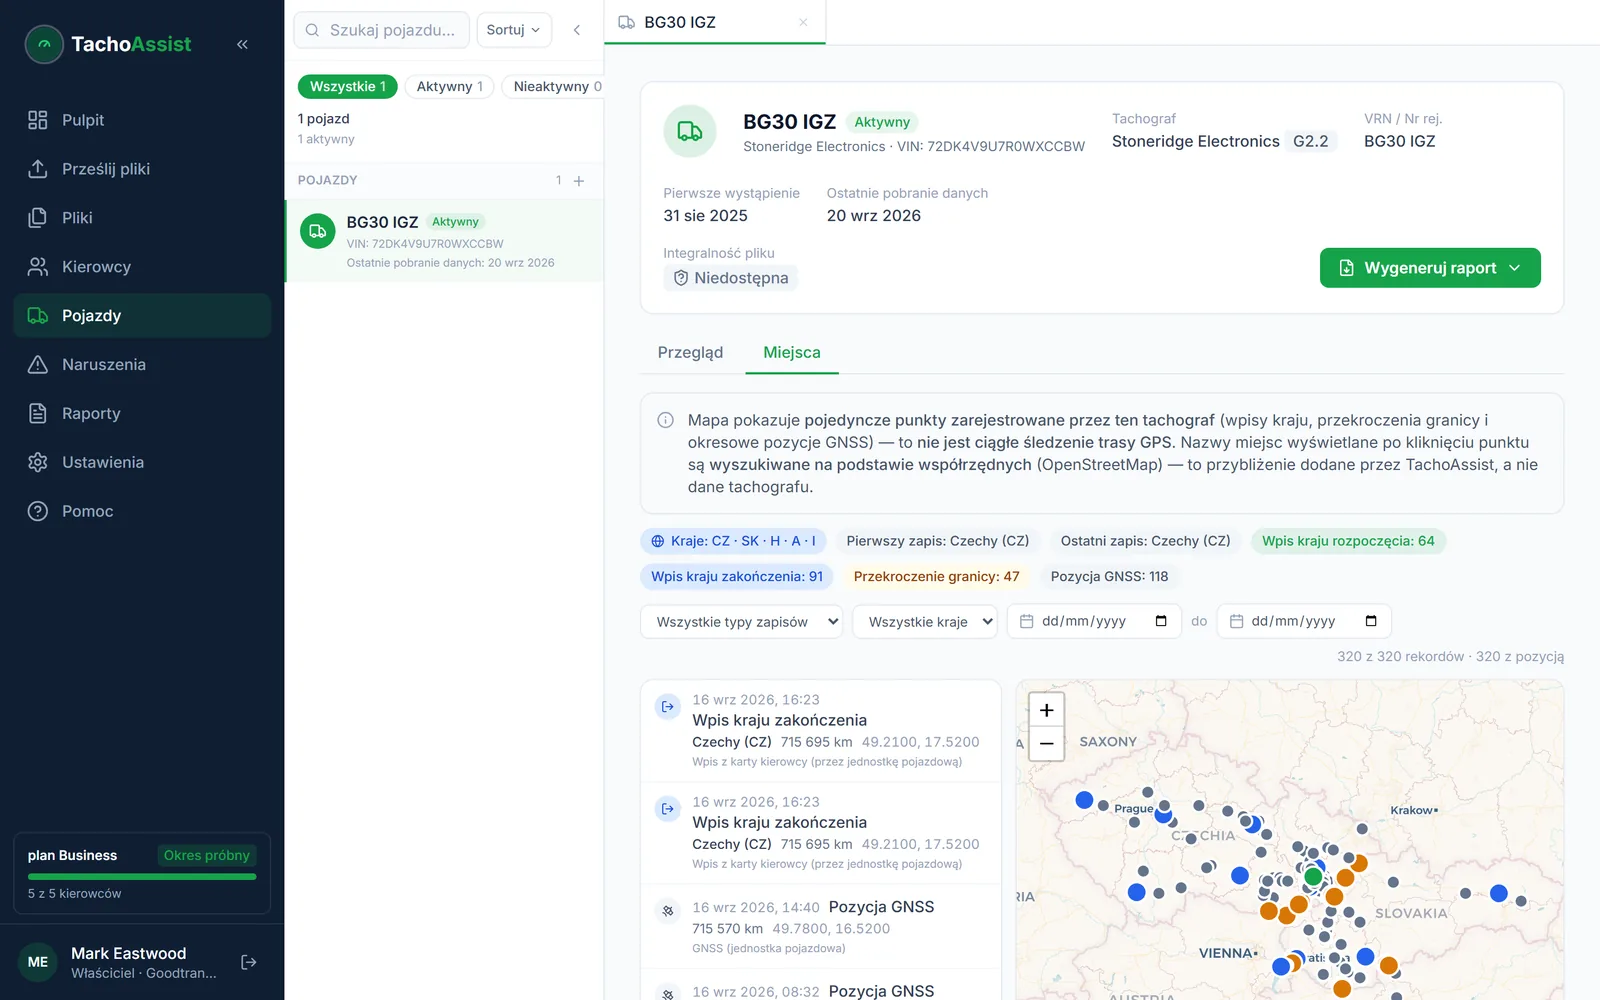The image size is (1600, 1000).
Task: Open Wszystkie kraje dropdown
Action: tap(925, 622)
